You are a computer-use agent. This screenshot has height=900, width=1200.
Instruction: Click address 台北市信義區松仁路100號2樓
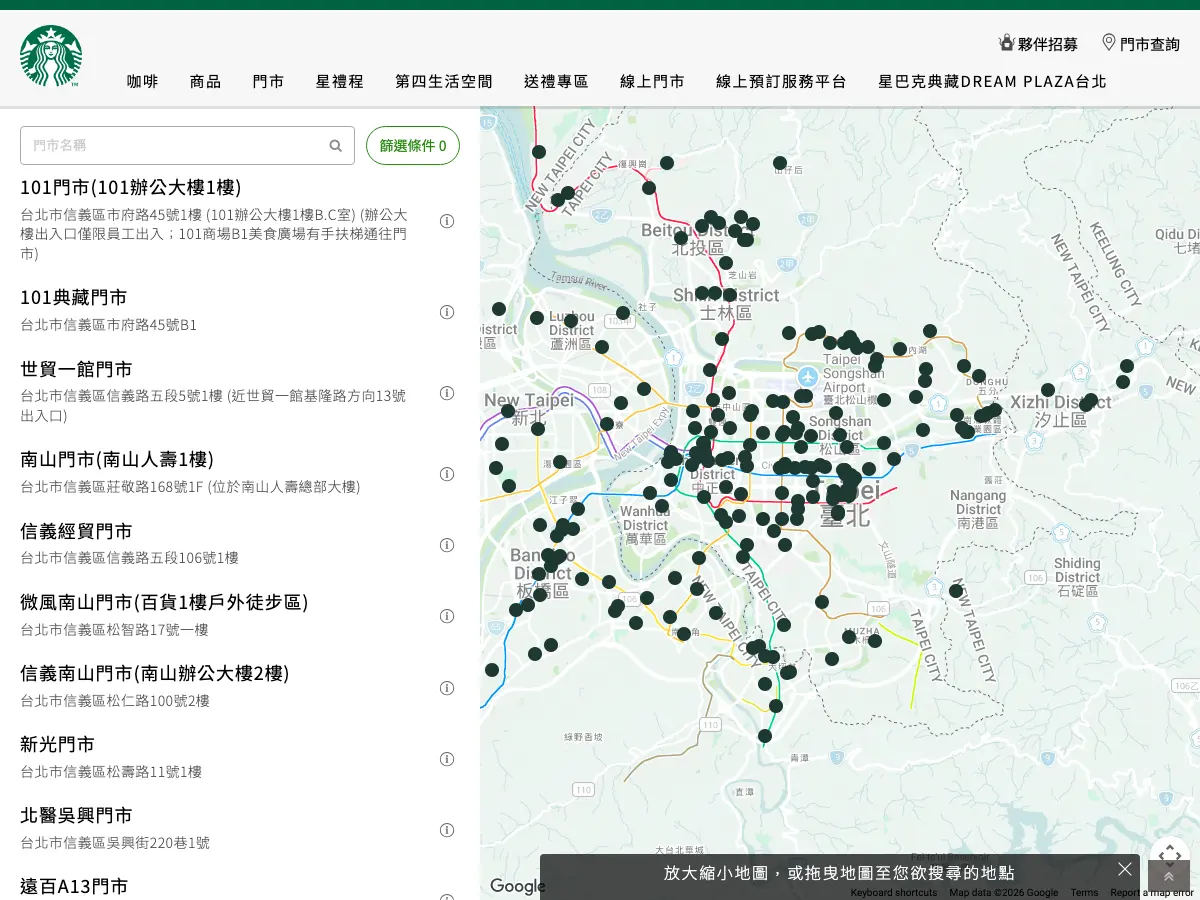tap(115, 701)
